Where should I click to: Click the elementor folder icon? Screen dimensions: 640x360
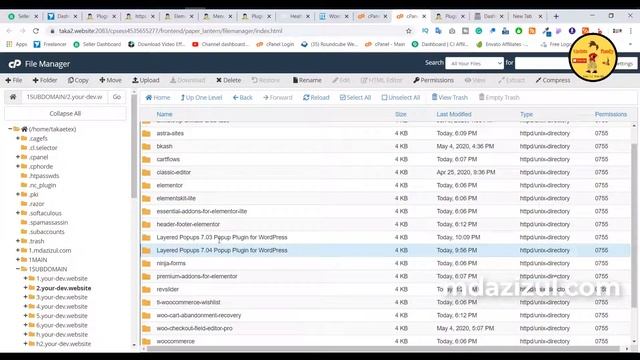point(146,186)
